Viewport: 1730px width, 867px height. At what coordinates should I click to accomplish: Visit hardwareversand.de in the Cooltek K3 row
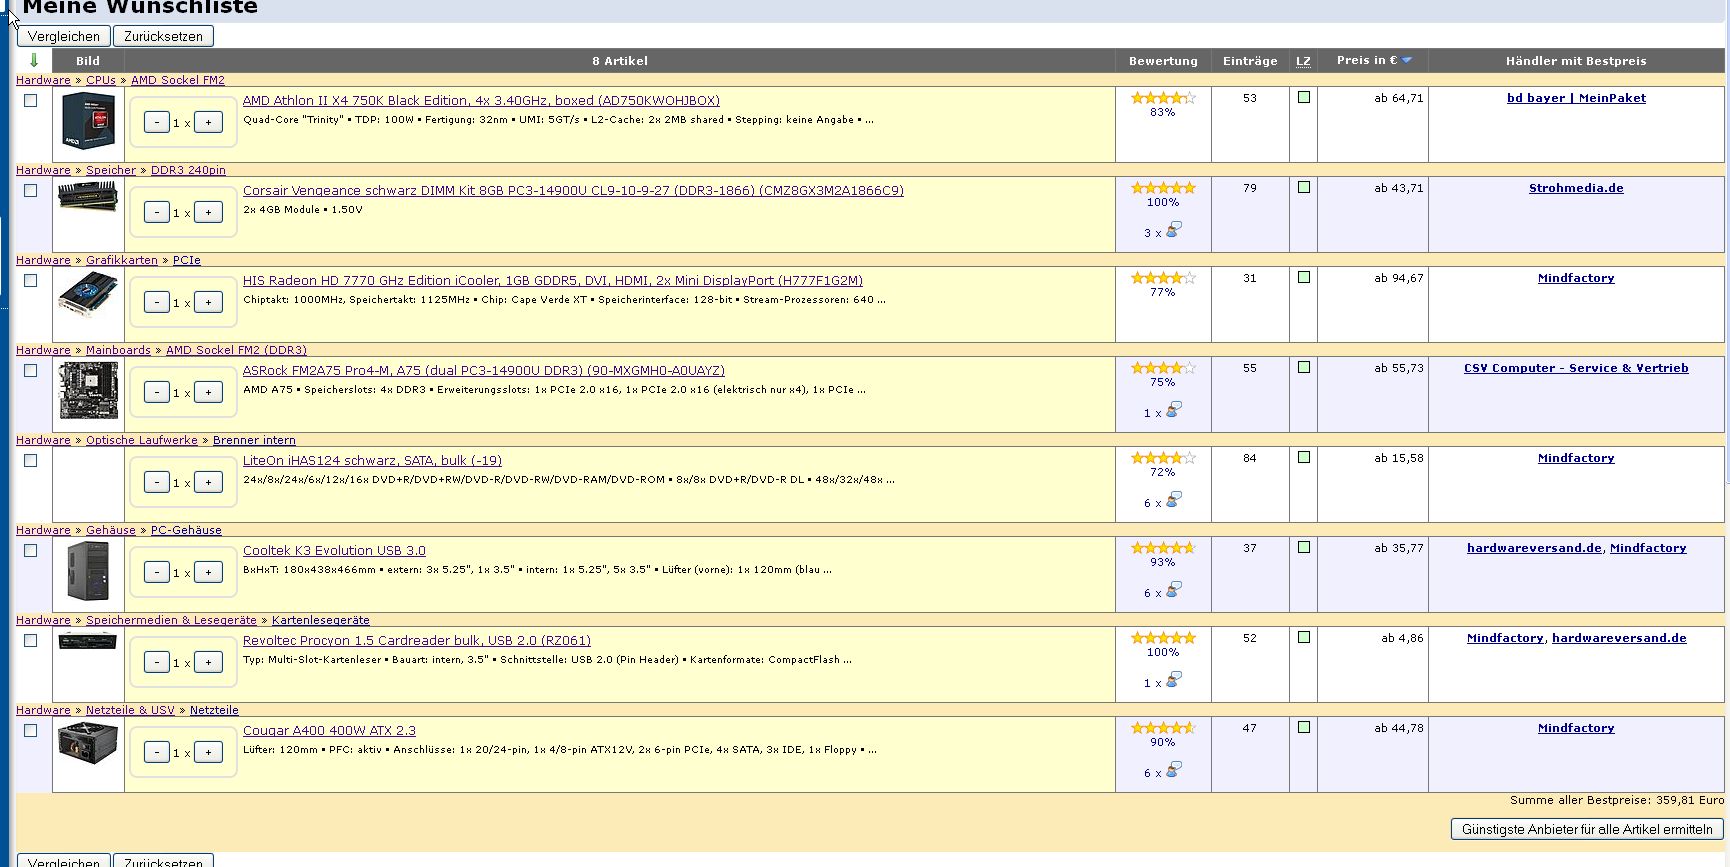pyautogui.click(x=1534, y=548)
